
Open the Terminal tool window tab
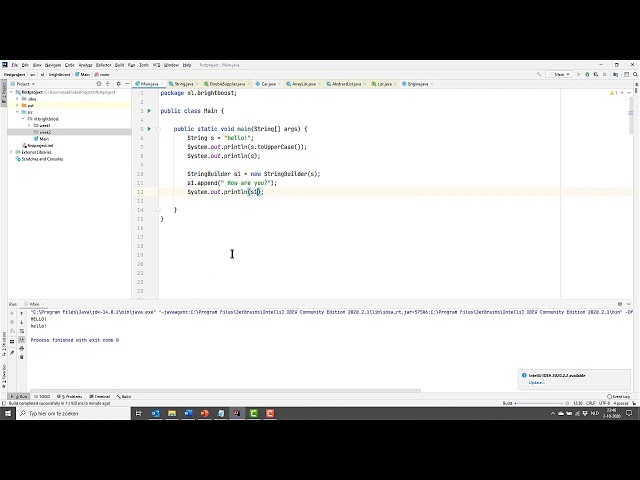point(100,396)
